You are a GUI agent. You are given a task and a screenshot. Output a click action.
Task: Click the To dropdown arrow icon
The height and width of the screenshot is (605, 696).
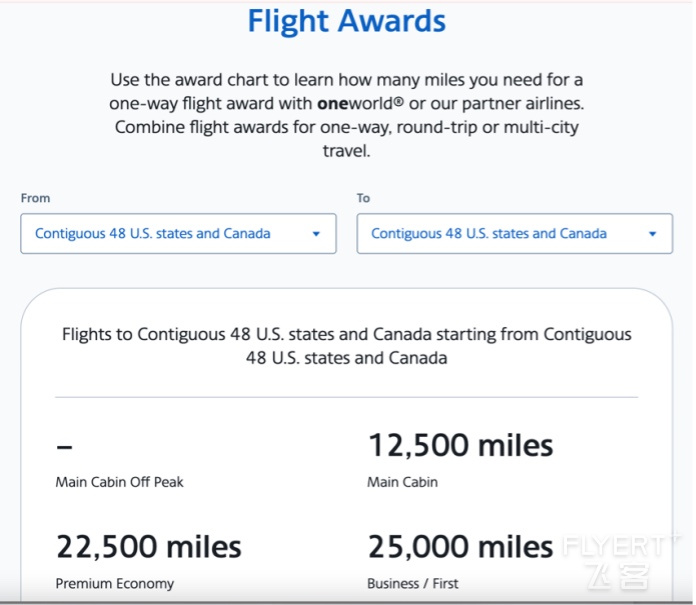click(x=652, y=234)
